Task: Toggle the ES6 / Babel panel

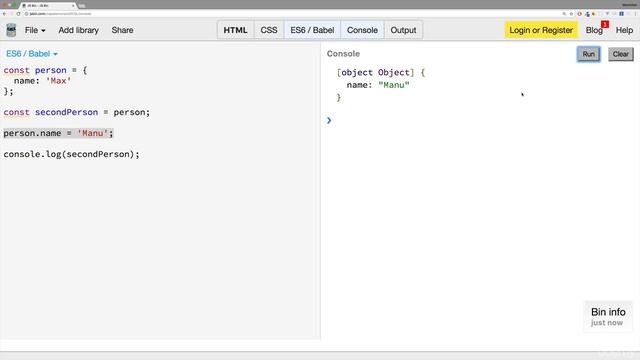Action: [312, 30]
